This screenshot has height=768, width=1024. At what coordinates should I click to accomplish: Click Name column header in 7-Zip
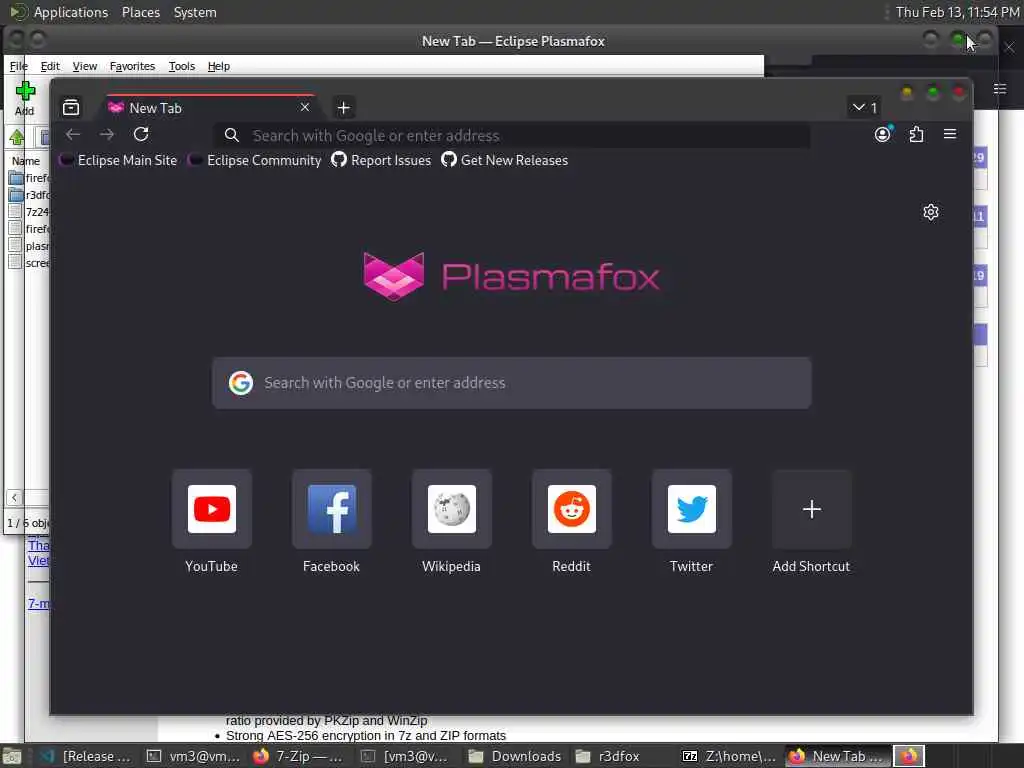coord(26,161)
